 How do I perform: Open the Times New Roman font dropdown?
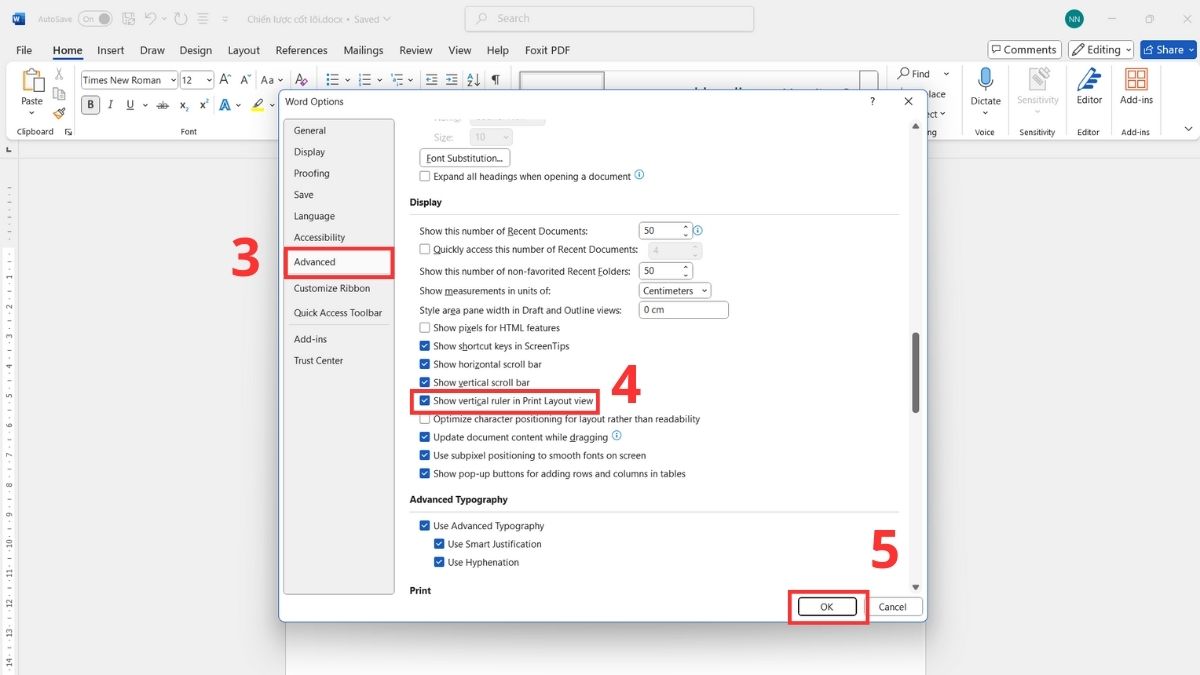[x=172, y=80]
